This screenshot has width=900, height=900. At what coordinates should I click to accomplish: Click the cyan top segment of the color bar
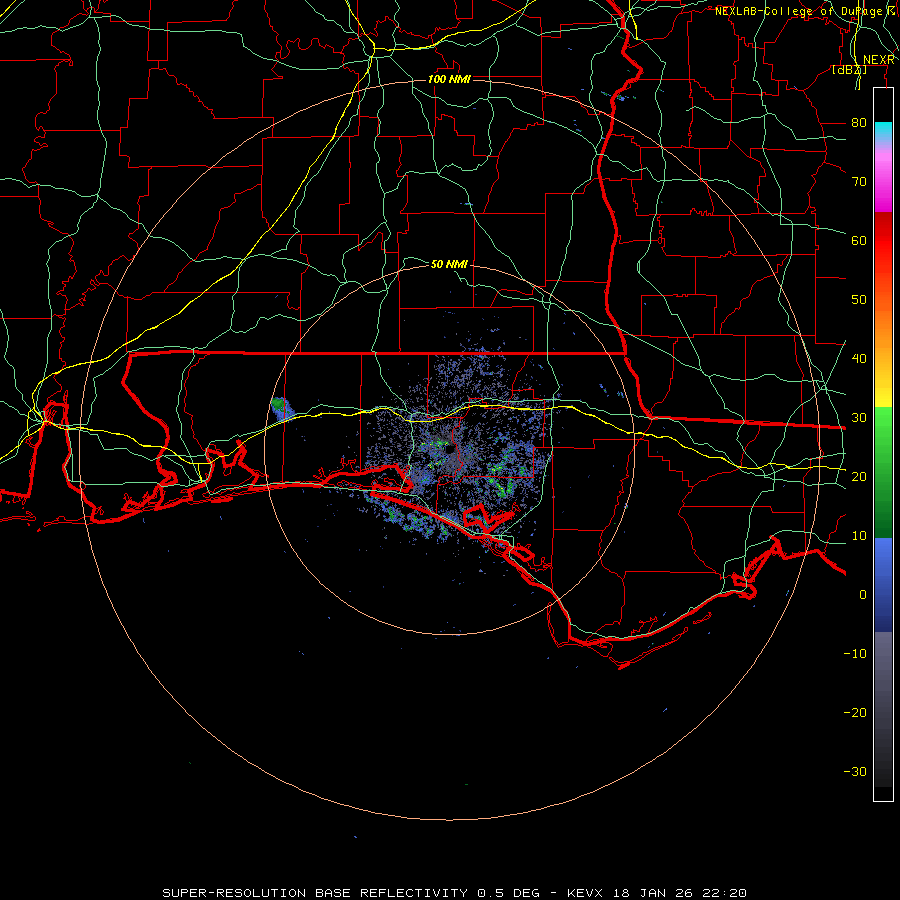point(883,132)
